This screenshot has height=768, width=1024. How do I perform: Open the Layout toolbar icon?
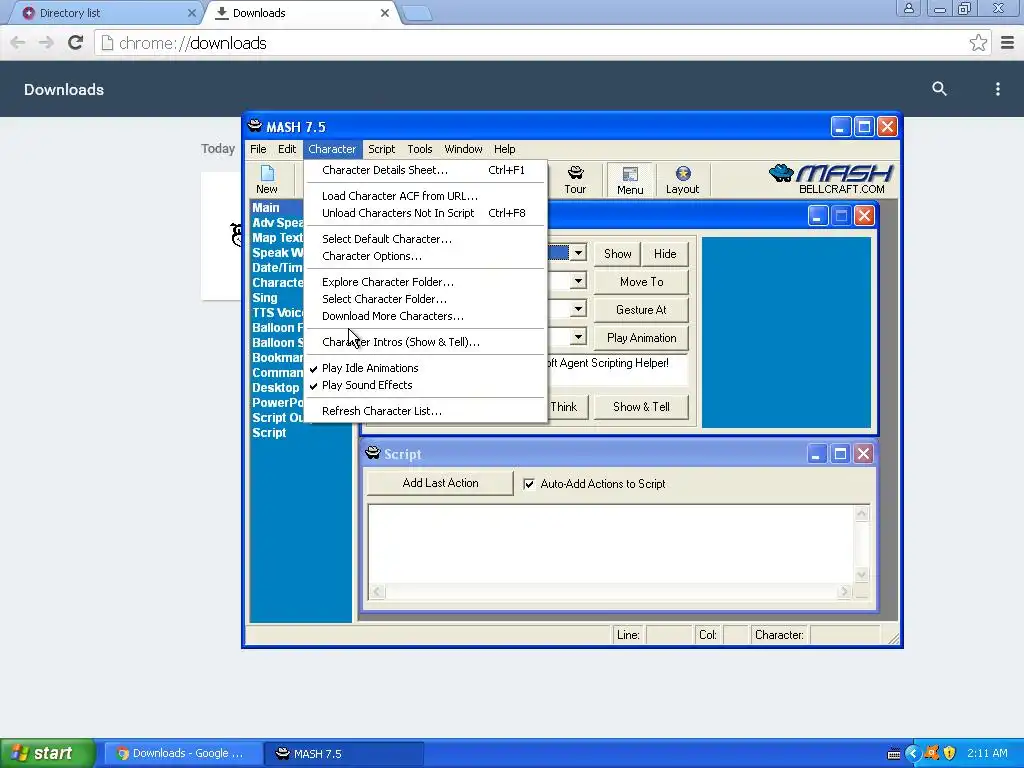(682, 180)
